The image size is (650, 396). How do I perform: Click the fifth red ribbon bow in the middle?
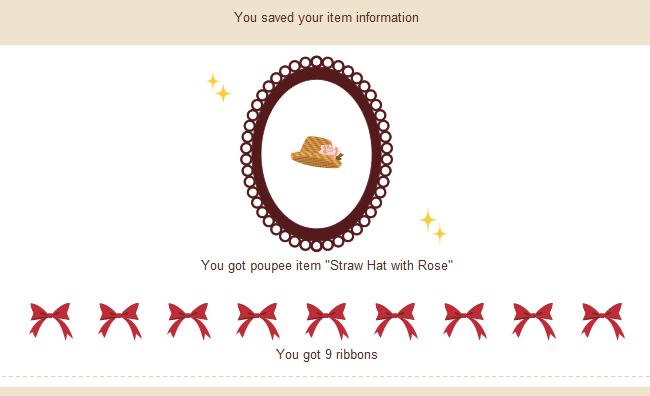[x=327, y=321]
